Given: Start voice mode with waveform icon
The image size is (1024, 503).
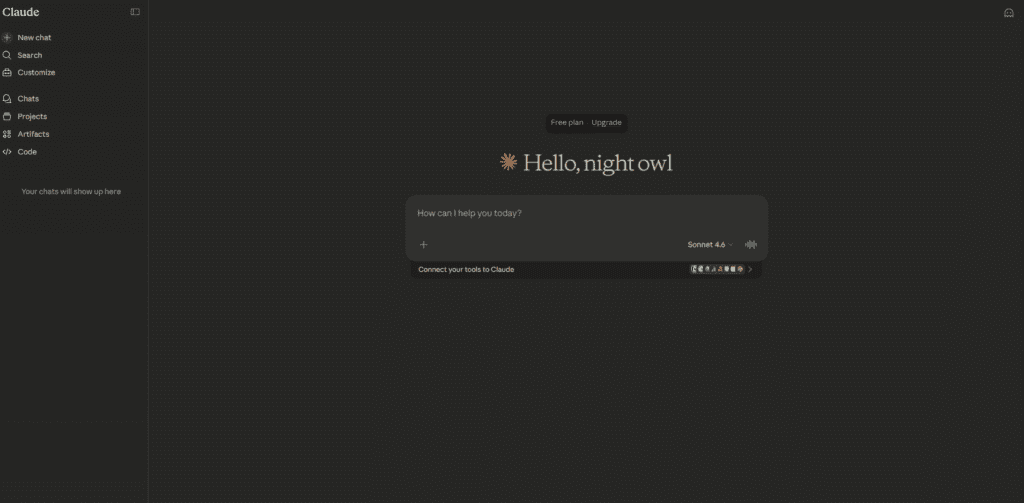Looking at the screenshot, I should point(751,244).
